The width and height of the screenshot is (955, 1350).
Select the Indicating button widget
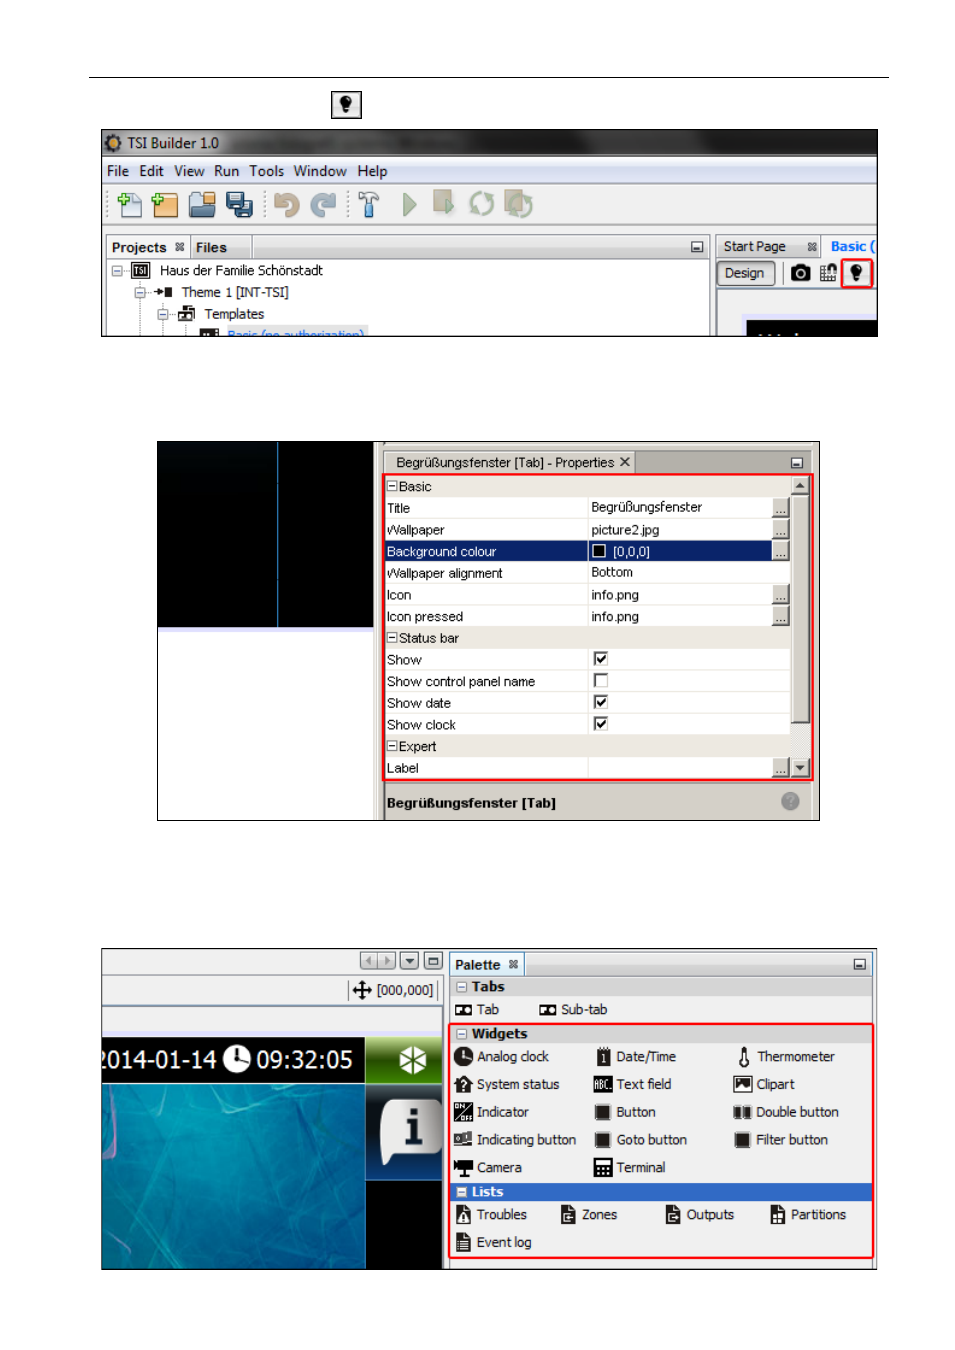515,1140
